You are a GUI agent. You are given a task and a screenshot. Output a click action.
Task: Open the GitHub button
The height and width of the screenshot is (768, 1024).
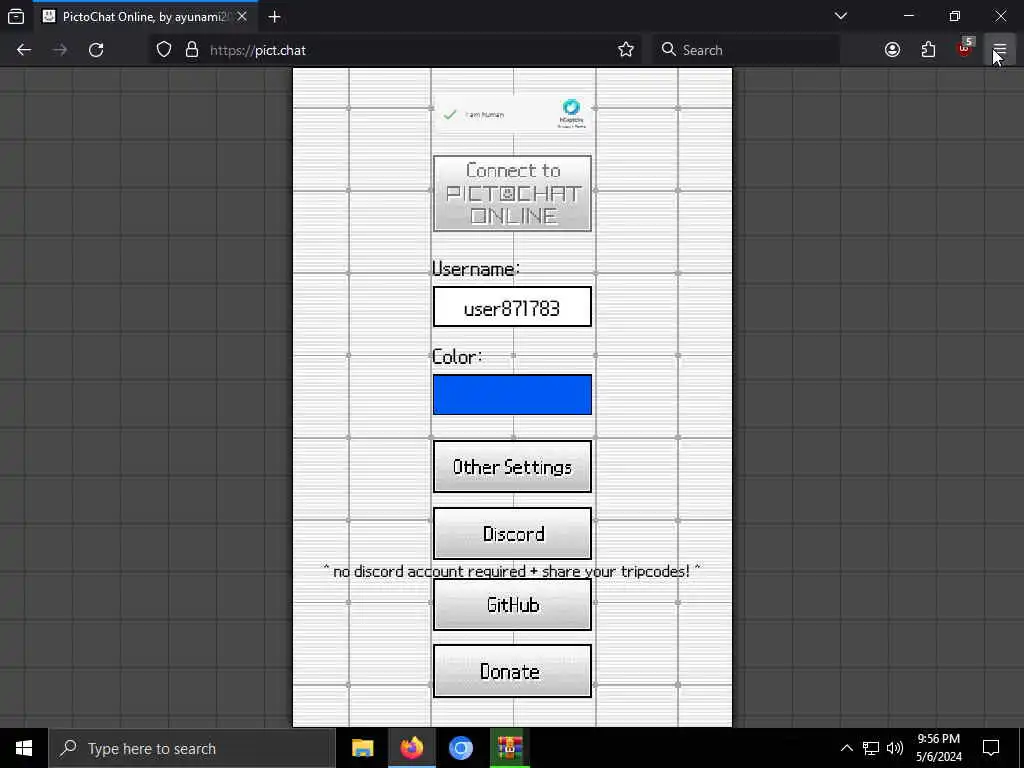(512, 605)
